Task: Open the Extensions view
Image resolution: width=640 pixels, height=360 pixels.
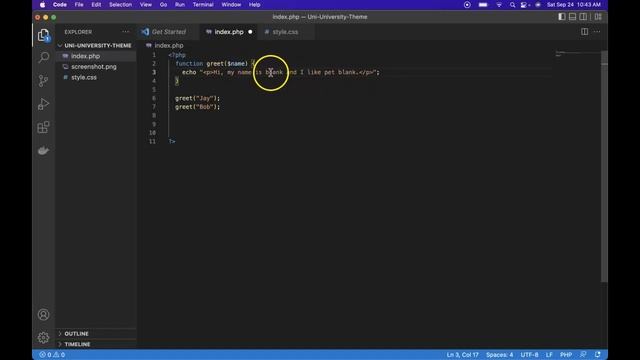Action: coord(43,127)
